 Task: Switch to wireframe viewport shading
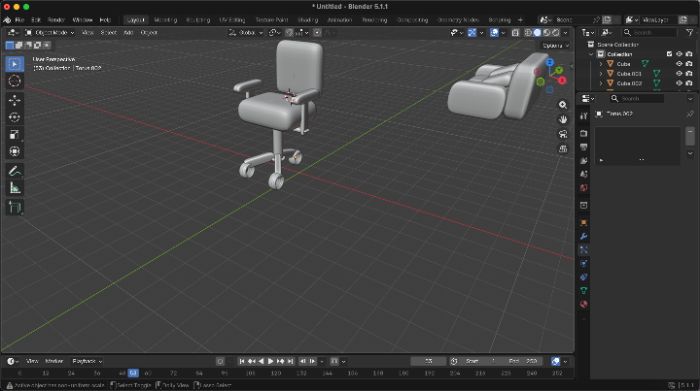(x=528, y=33)
